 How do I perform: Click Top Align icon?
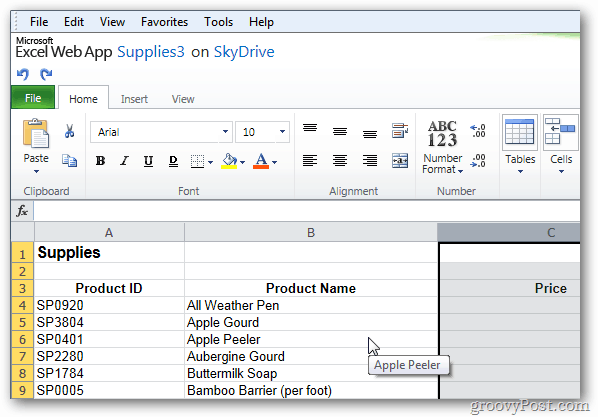click(x=310, y=128)
